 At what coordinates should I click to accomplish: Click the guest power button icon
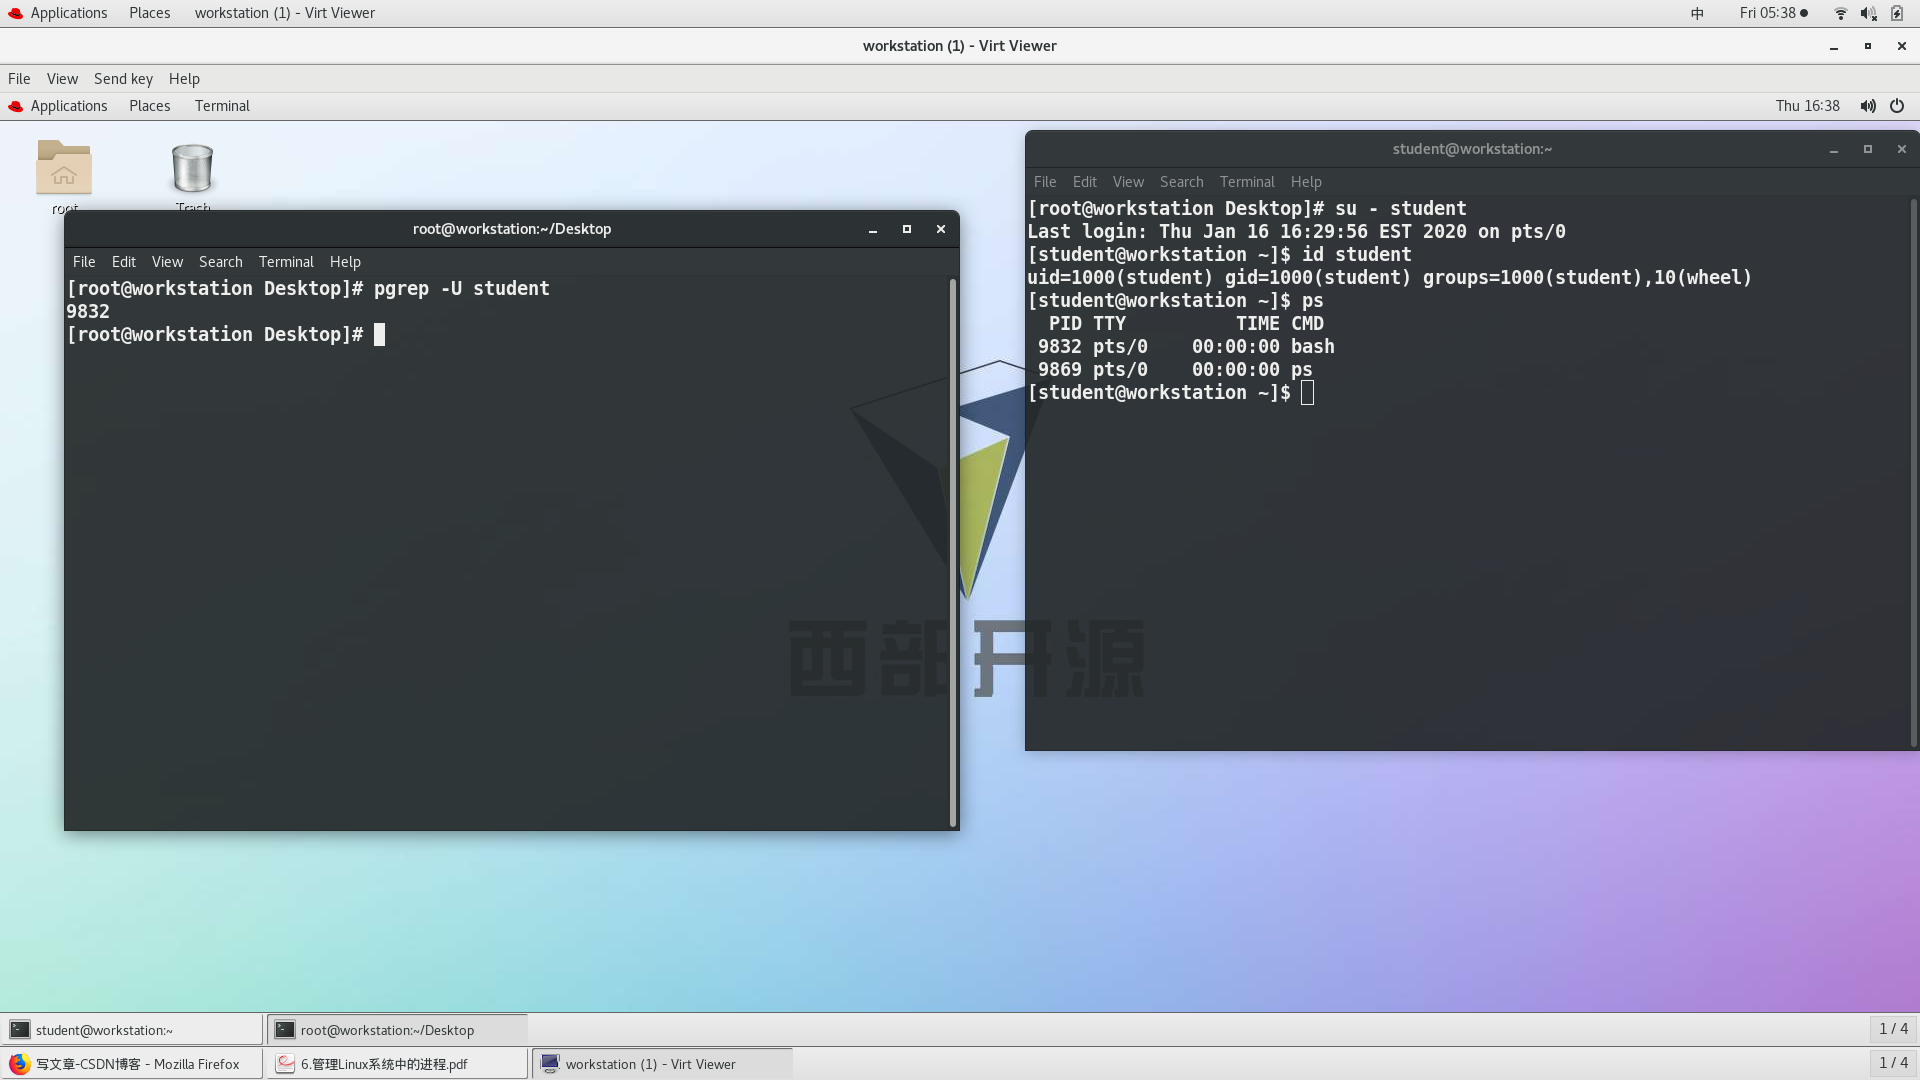click(x=1897, y=106)
